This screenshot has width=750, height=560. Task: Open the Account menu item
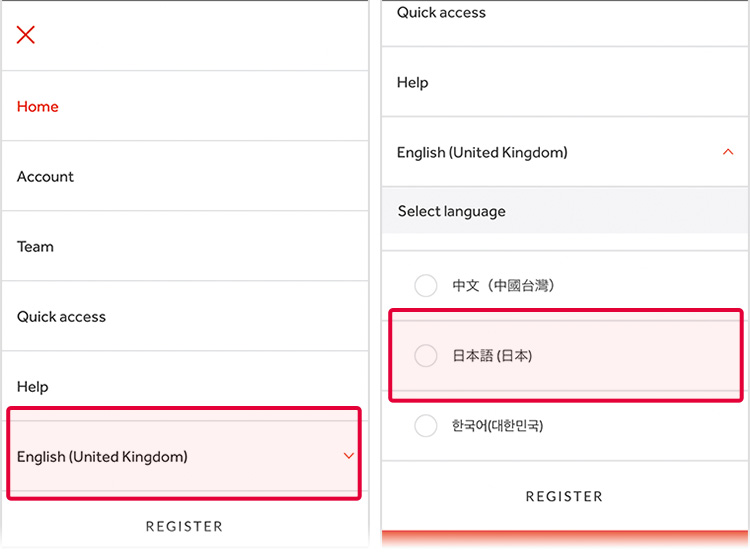coord(185,176)
